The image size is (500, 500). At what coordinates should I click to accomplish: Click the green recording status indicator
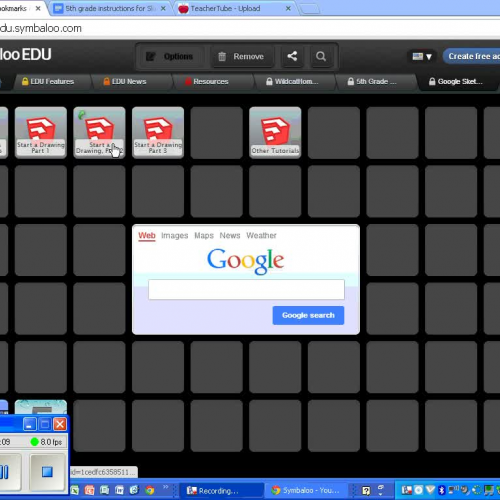point(35,442)
